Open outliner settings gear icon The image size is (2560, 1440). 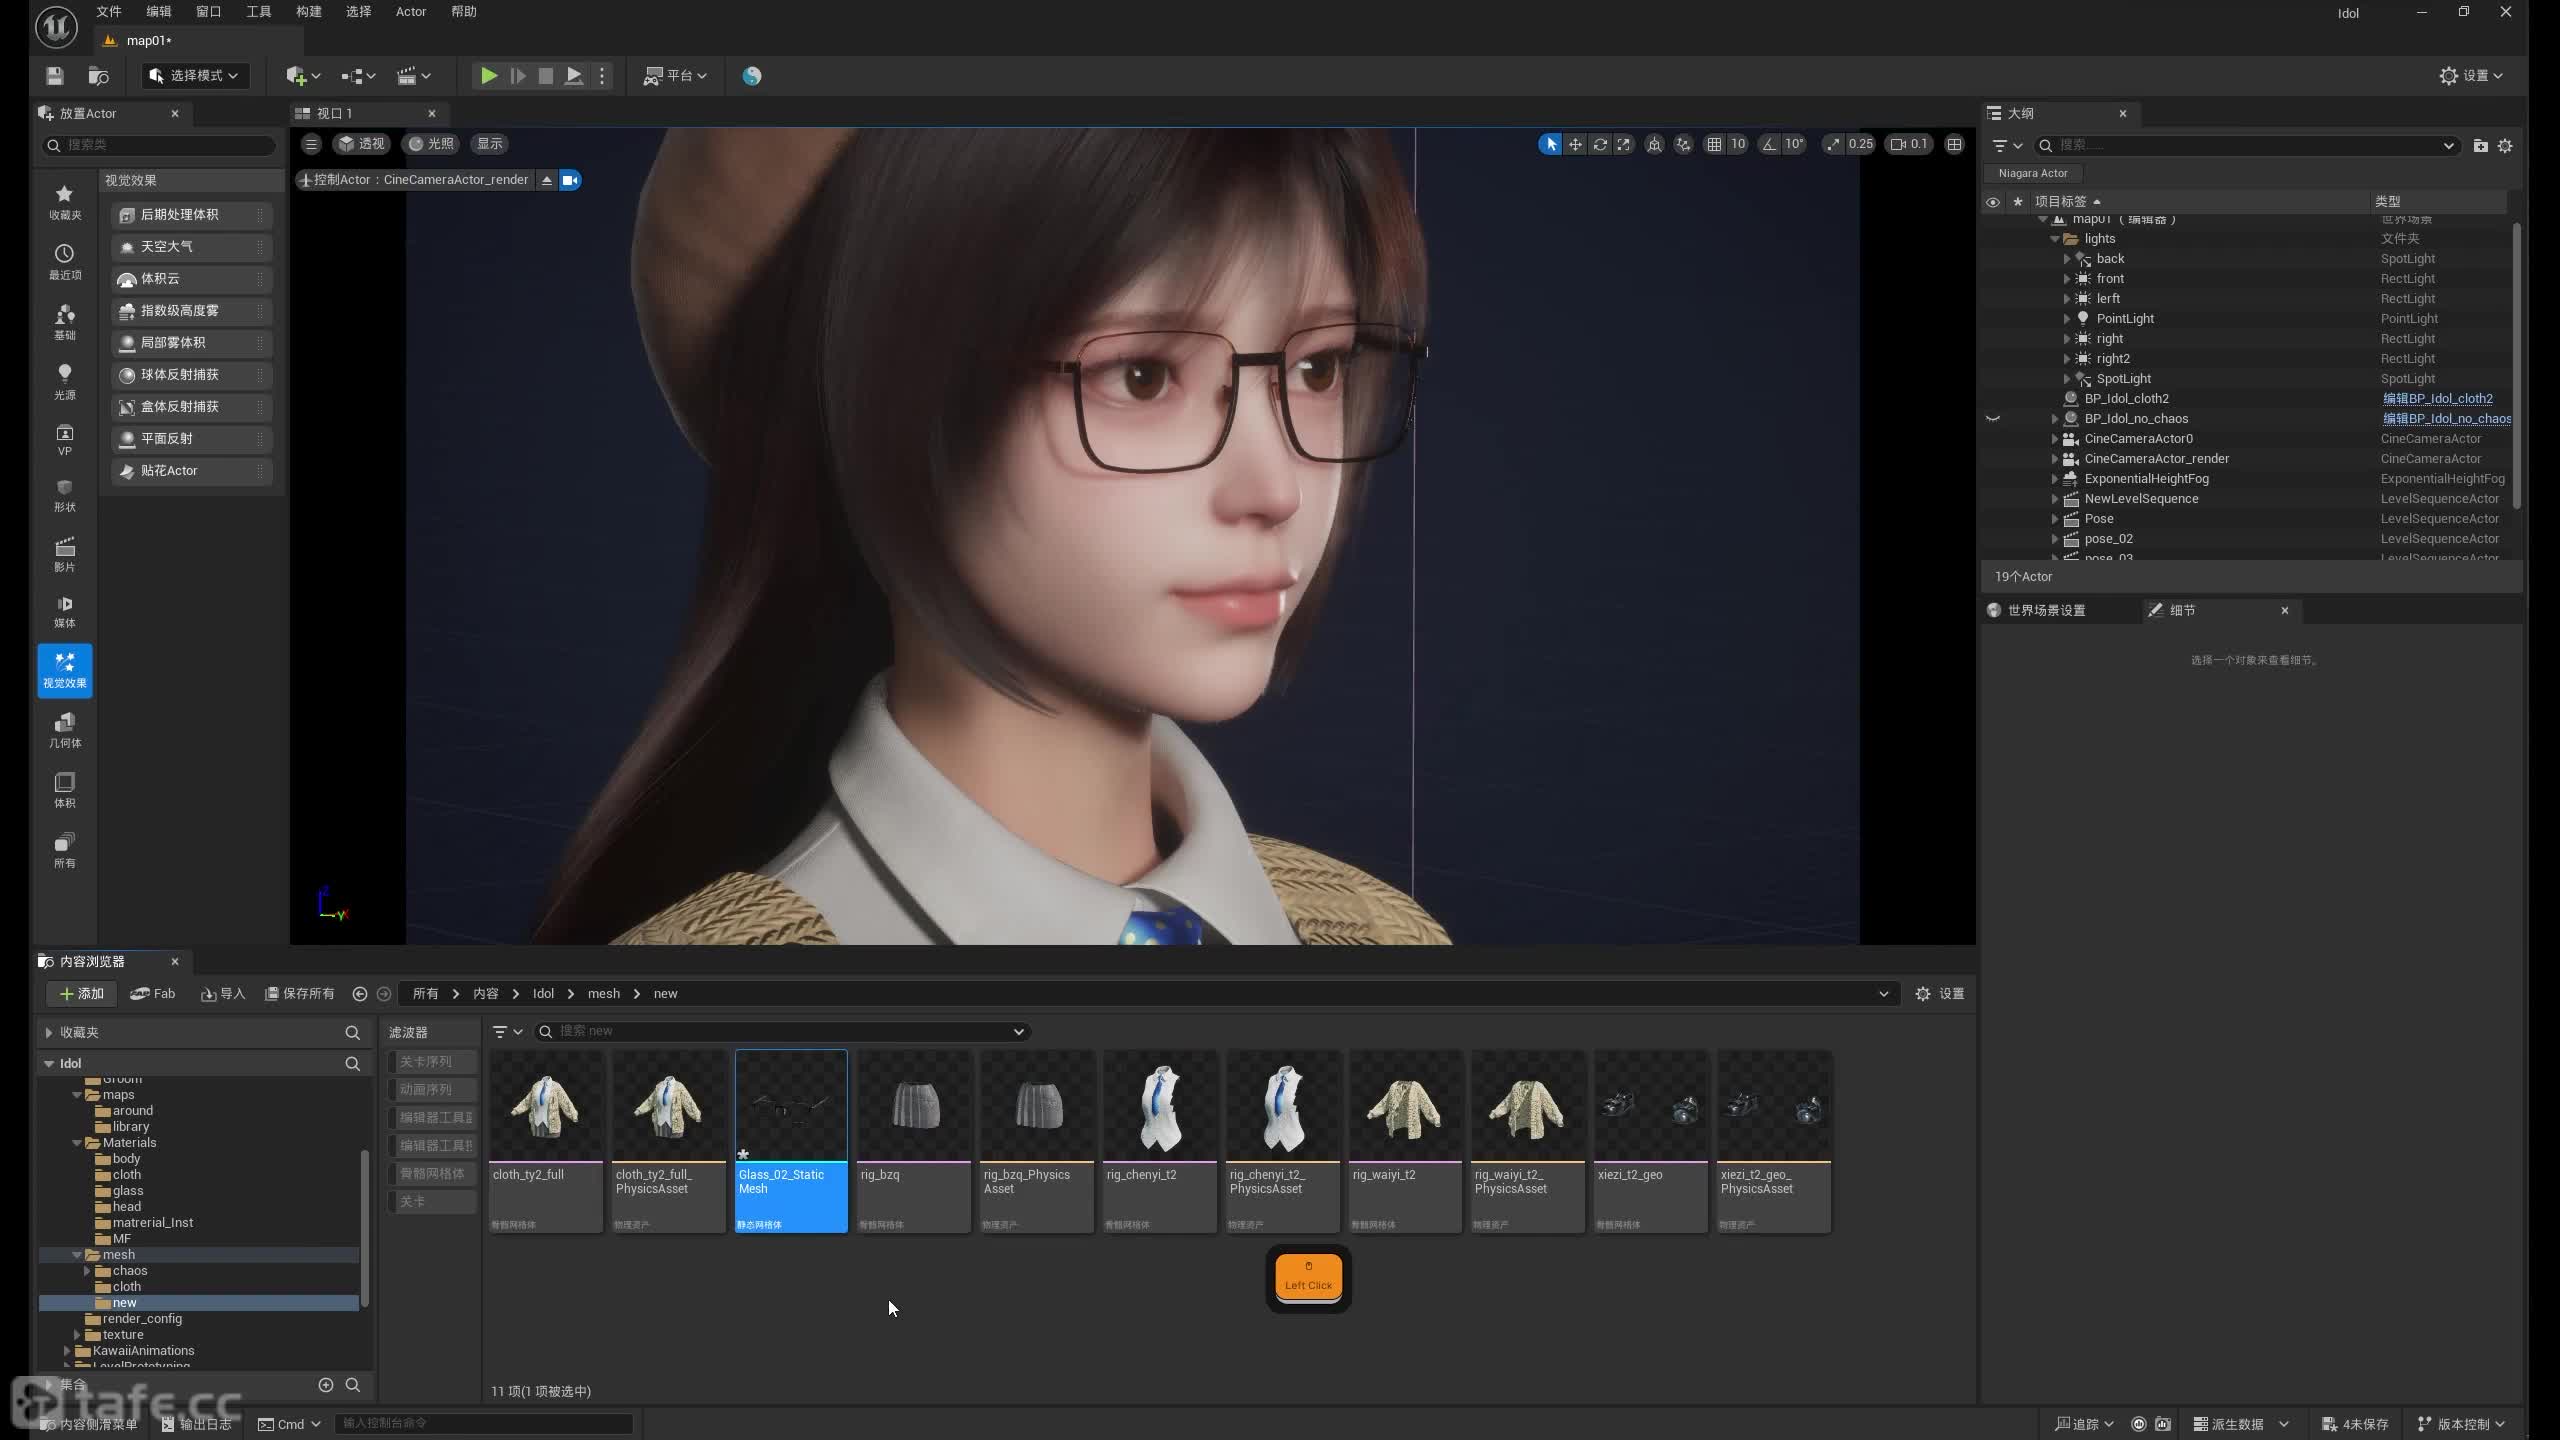(x=2505, y=146)
